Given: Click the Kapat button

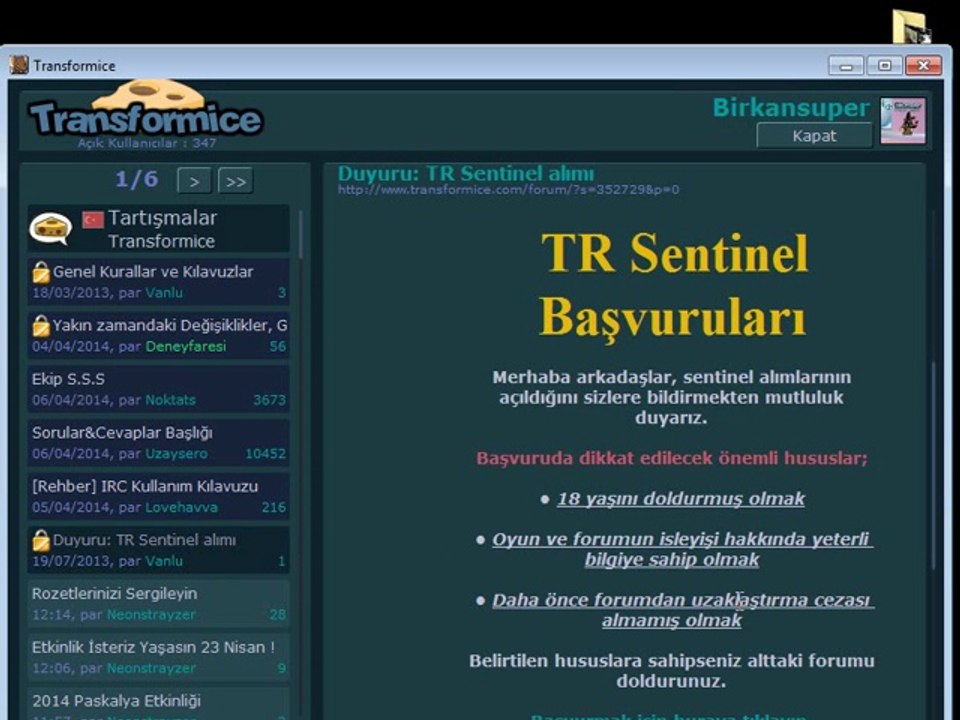Looking at the screenshot, I should coord(814,135).
